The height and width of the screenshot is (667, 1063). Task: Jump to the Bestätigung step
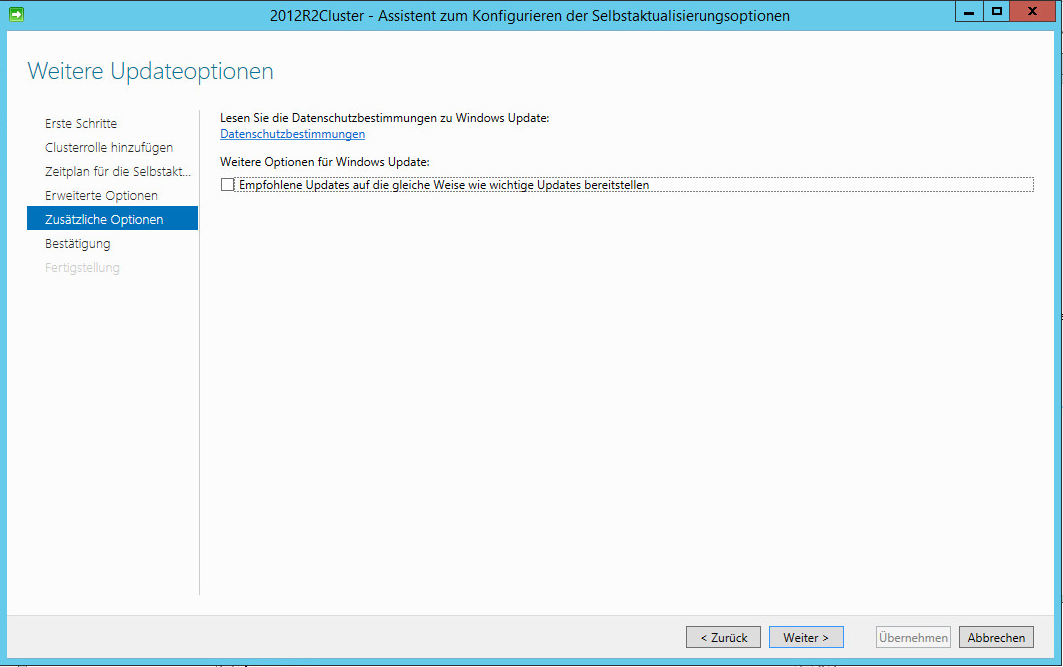(78, 244)
